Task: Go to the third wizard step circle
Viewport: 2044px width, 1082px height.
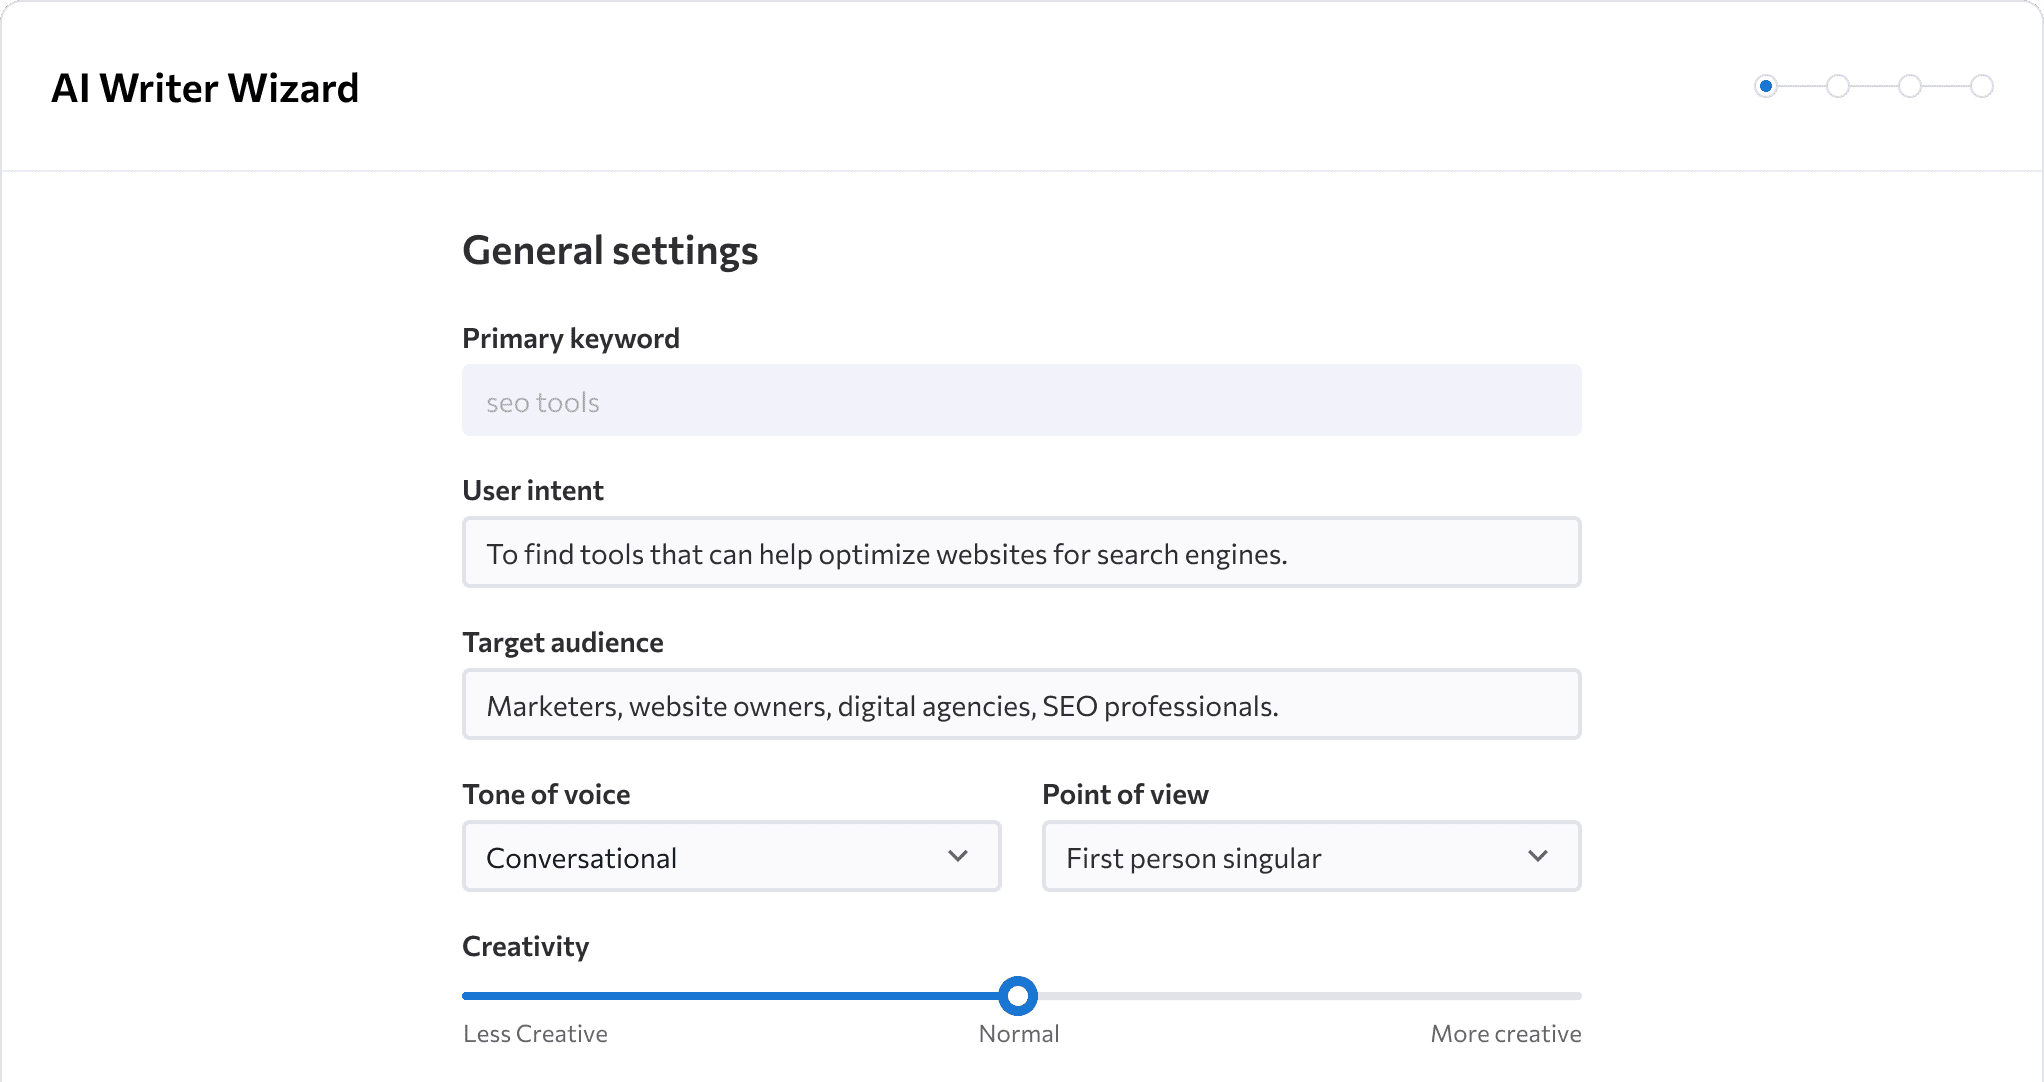Action: pos(1910,86)
